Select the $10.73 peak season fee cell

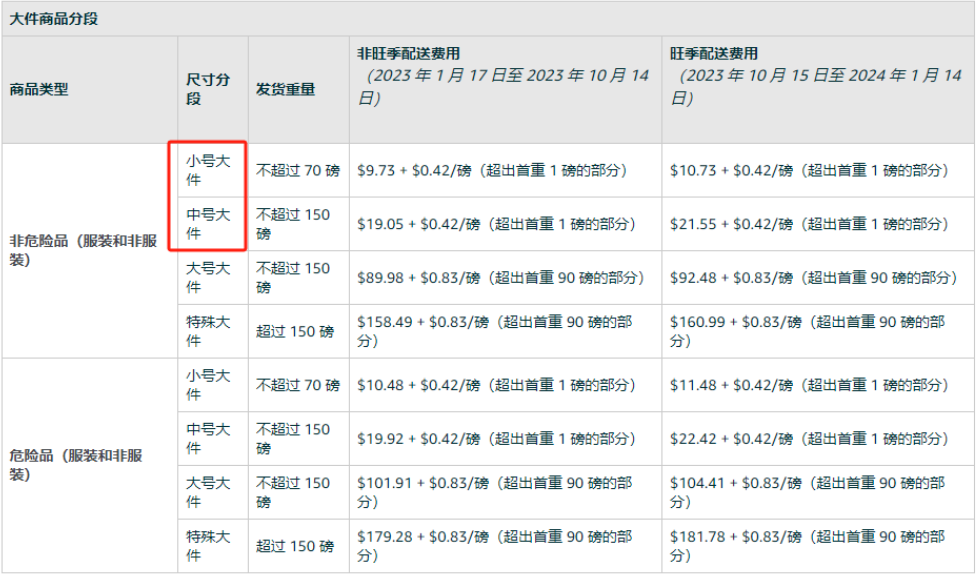(808, 171)
